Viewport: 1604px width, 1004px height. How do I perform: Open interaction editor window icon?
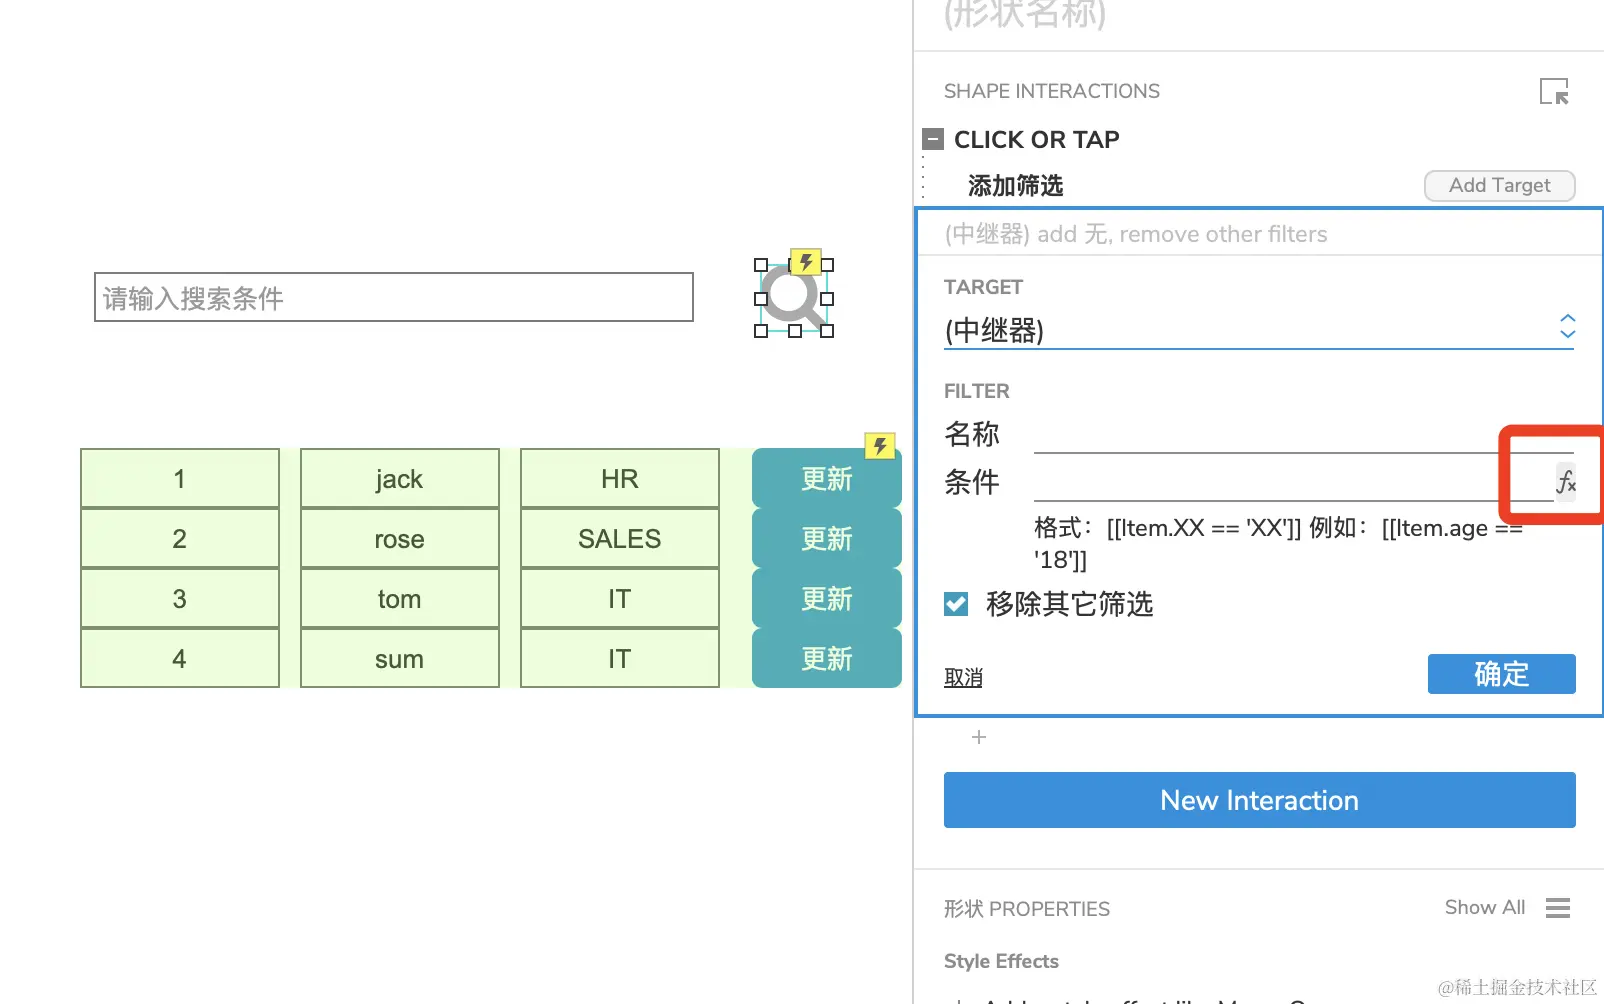tap(1554, 91)
